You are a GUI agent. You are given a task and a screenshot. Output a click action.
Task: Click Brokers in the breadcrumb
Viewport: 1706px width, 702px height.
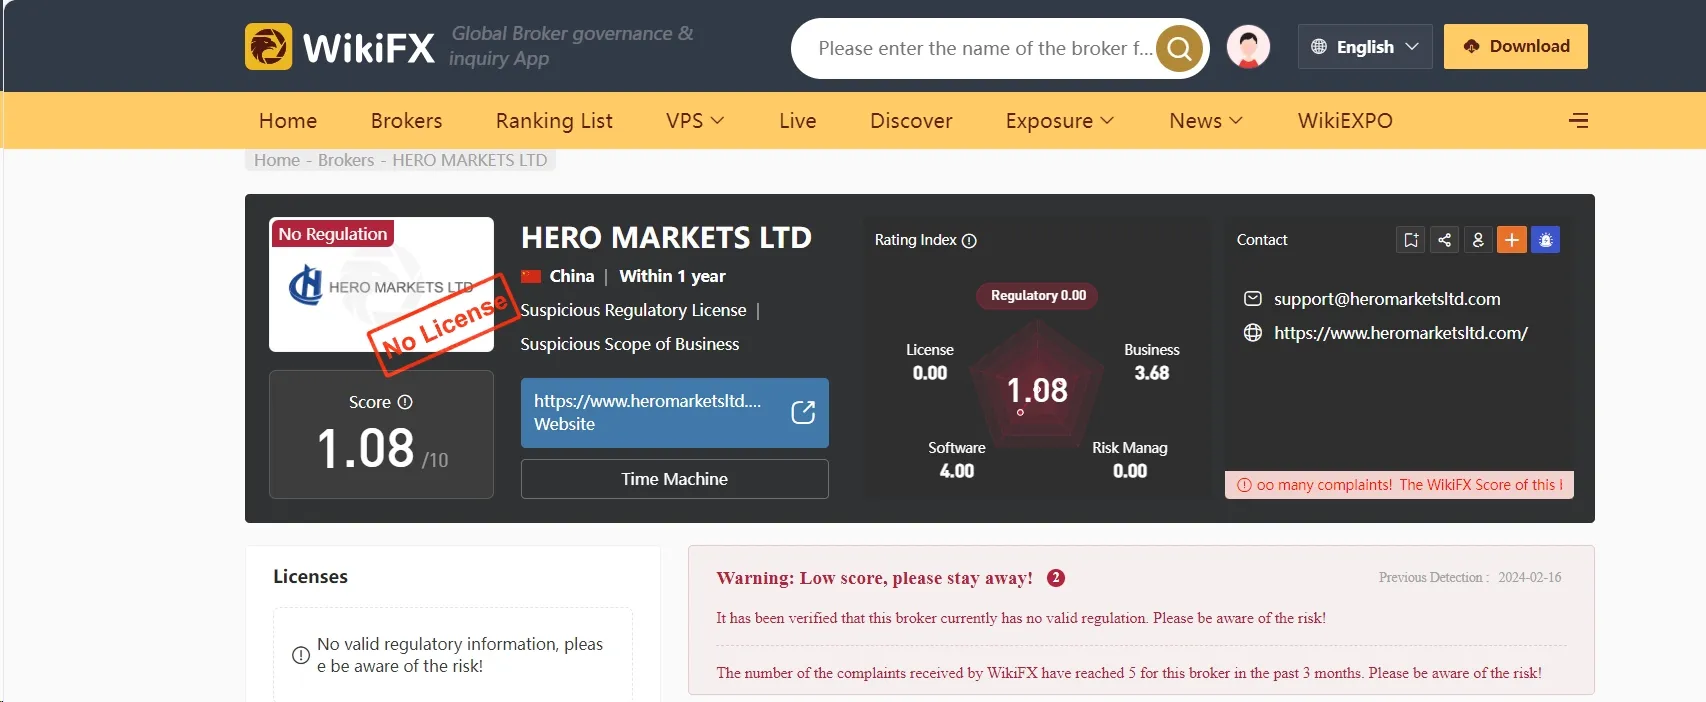click(x=346, y=160)
